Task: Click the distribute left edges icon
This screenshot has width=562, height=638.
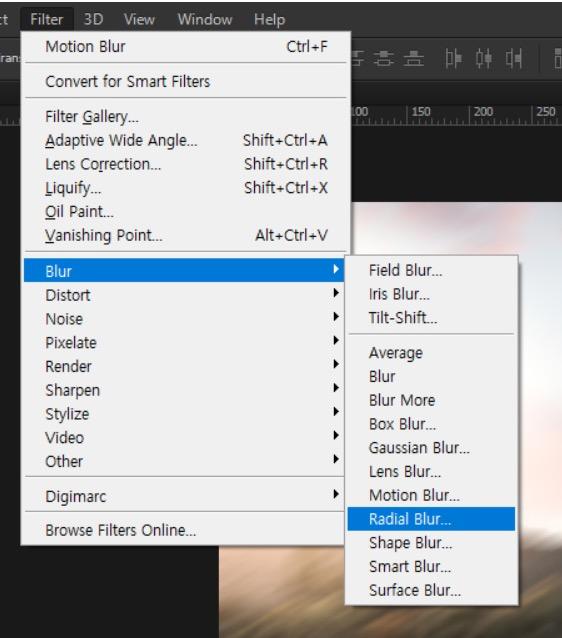Action: 453,59
